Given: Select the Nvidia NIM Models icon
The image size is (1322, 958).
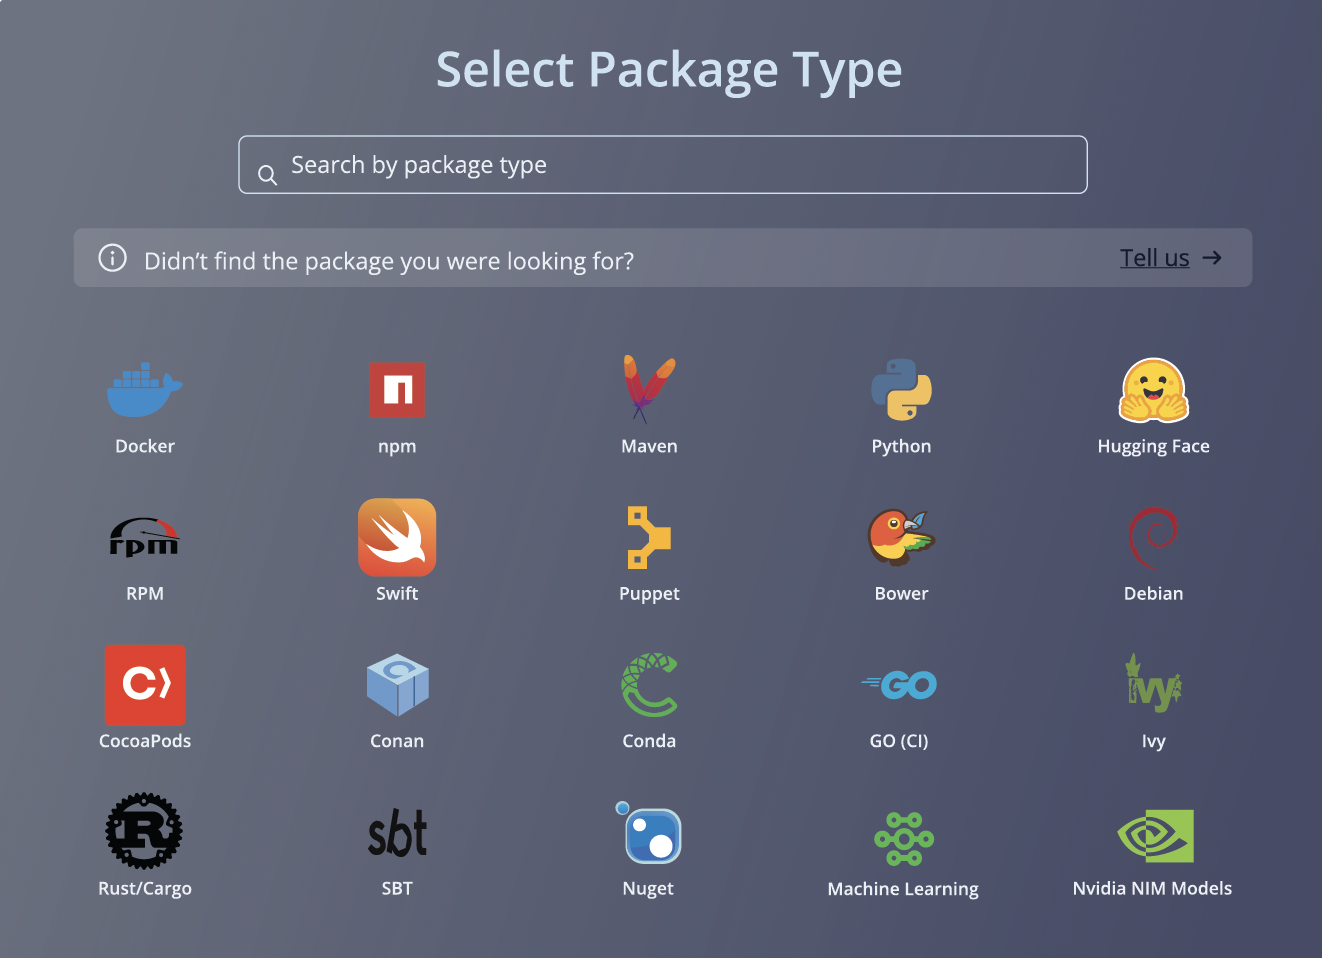Looking at the screenshot, I should coord(1155,835).
